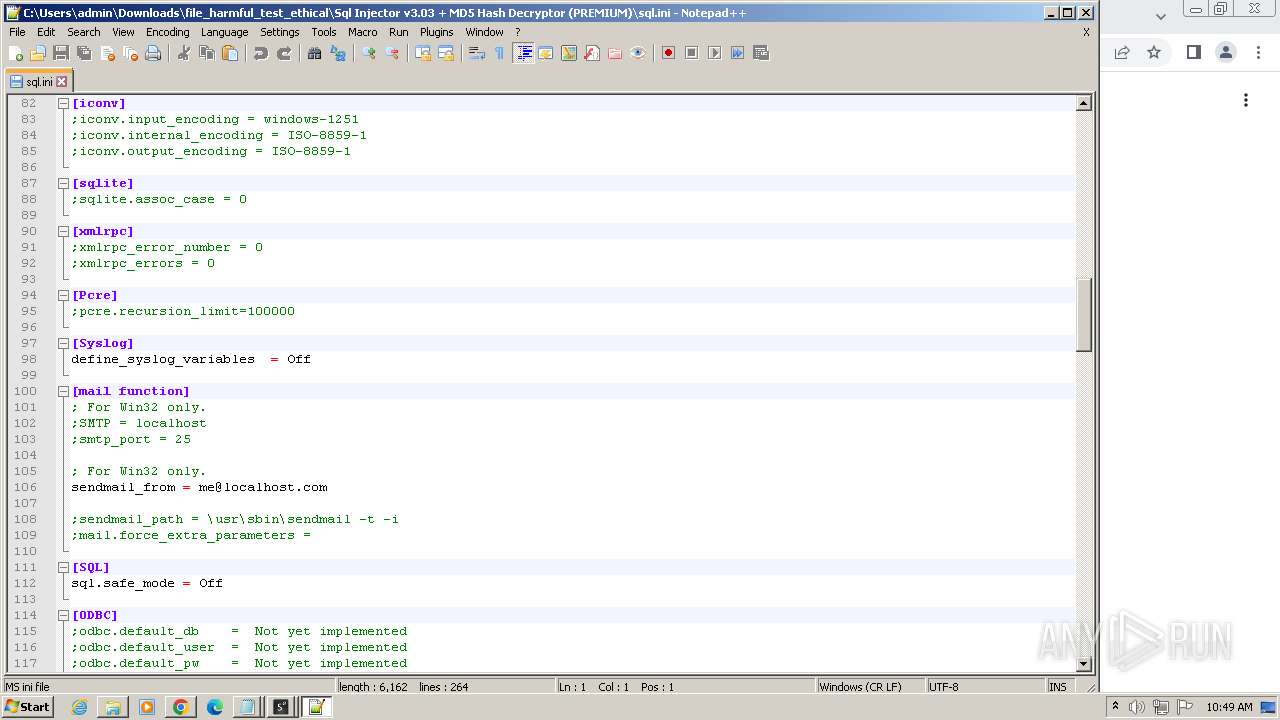
Task: Click the Playback macro icon
Action: point(714,53)
